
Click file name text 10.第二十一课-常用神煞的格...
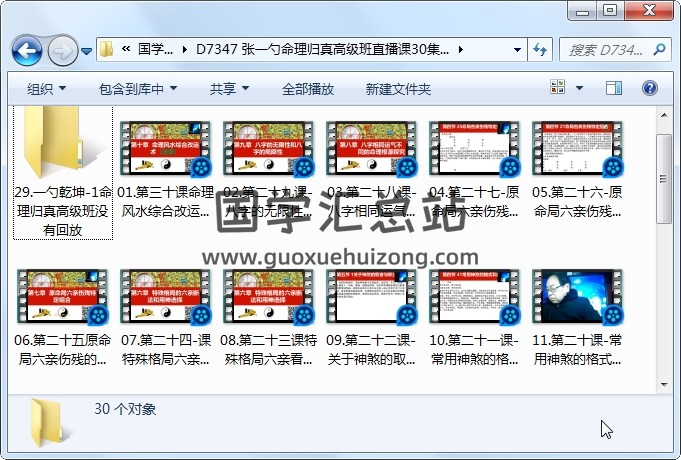(x=474, y=350)
